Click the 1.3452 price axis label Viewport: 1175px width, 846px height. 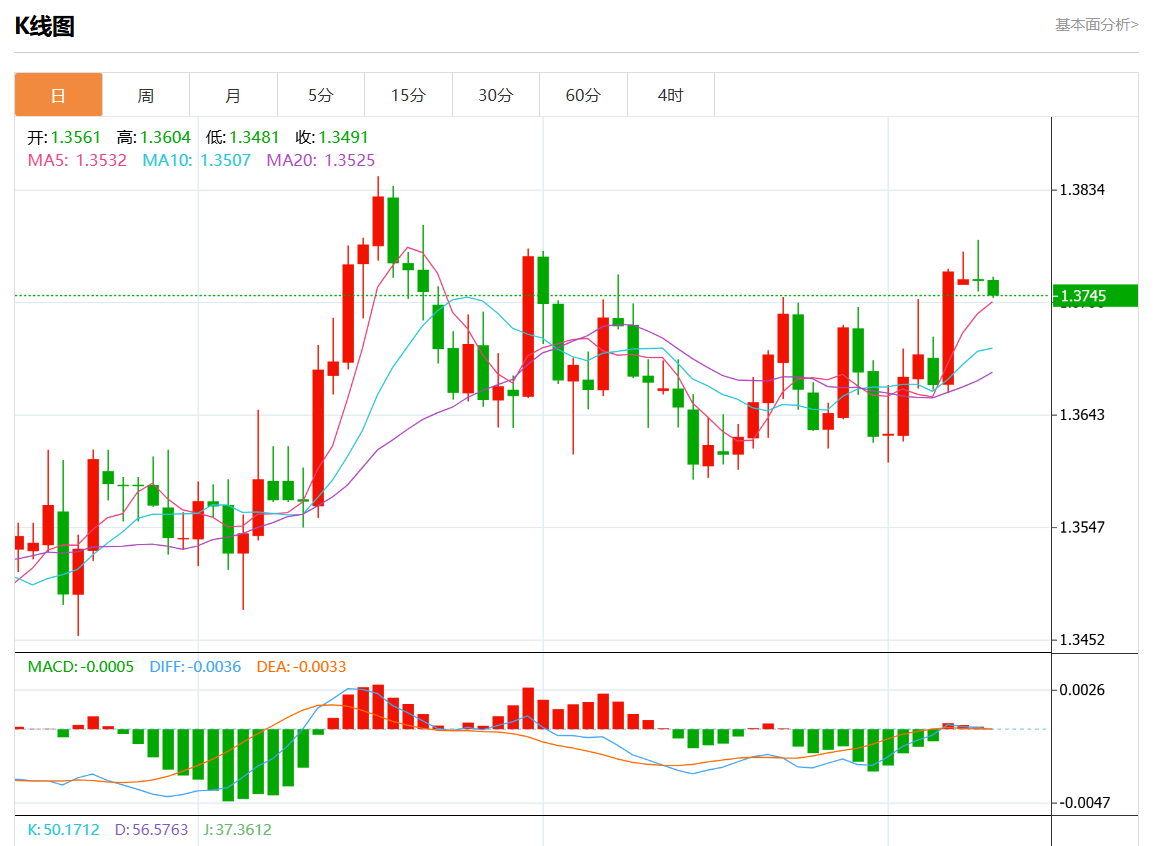pyautogui.click(x=1082, y=639)
